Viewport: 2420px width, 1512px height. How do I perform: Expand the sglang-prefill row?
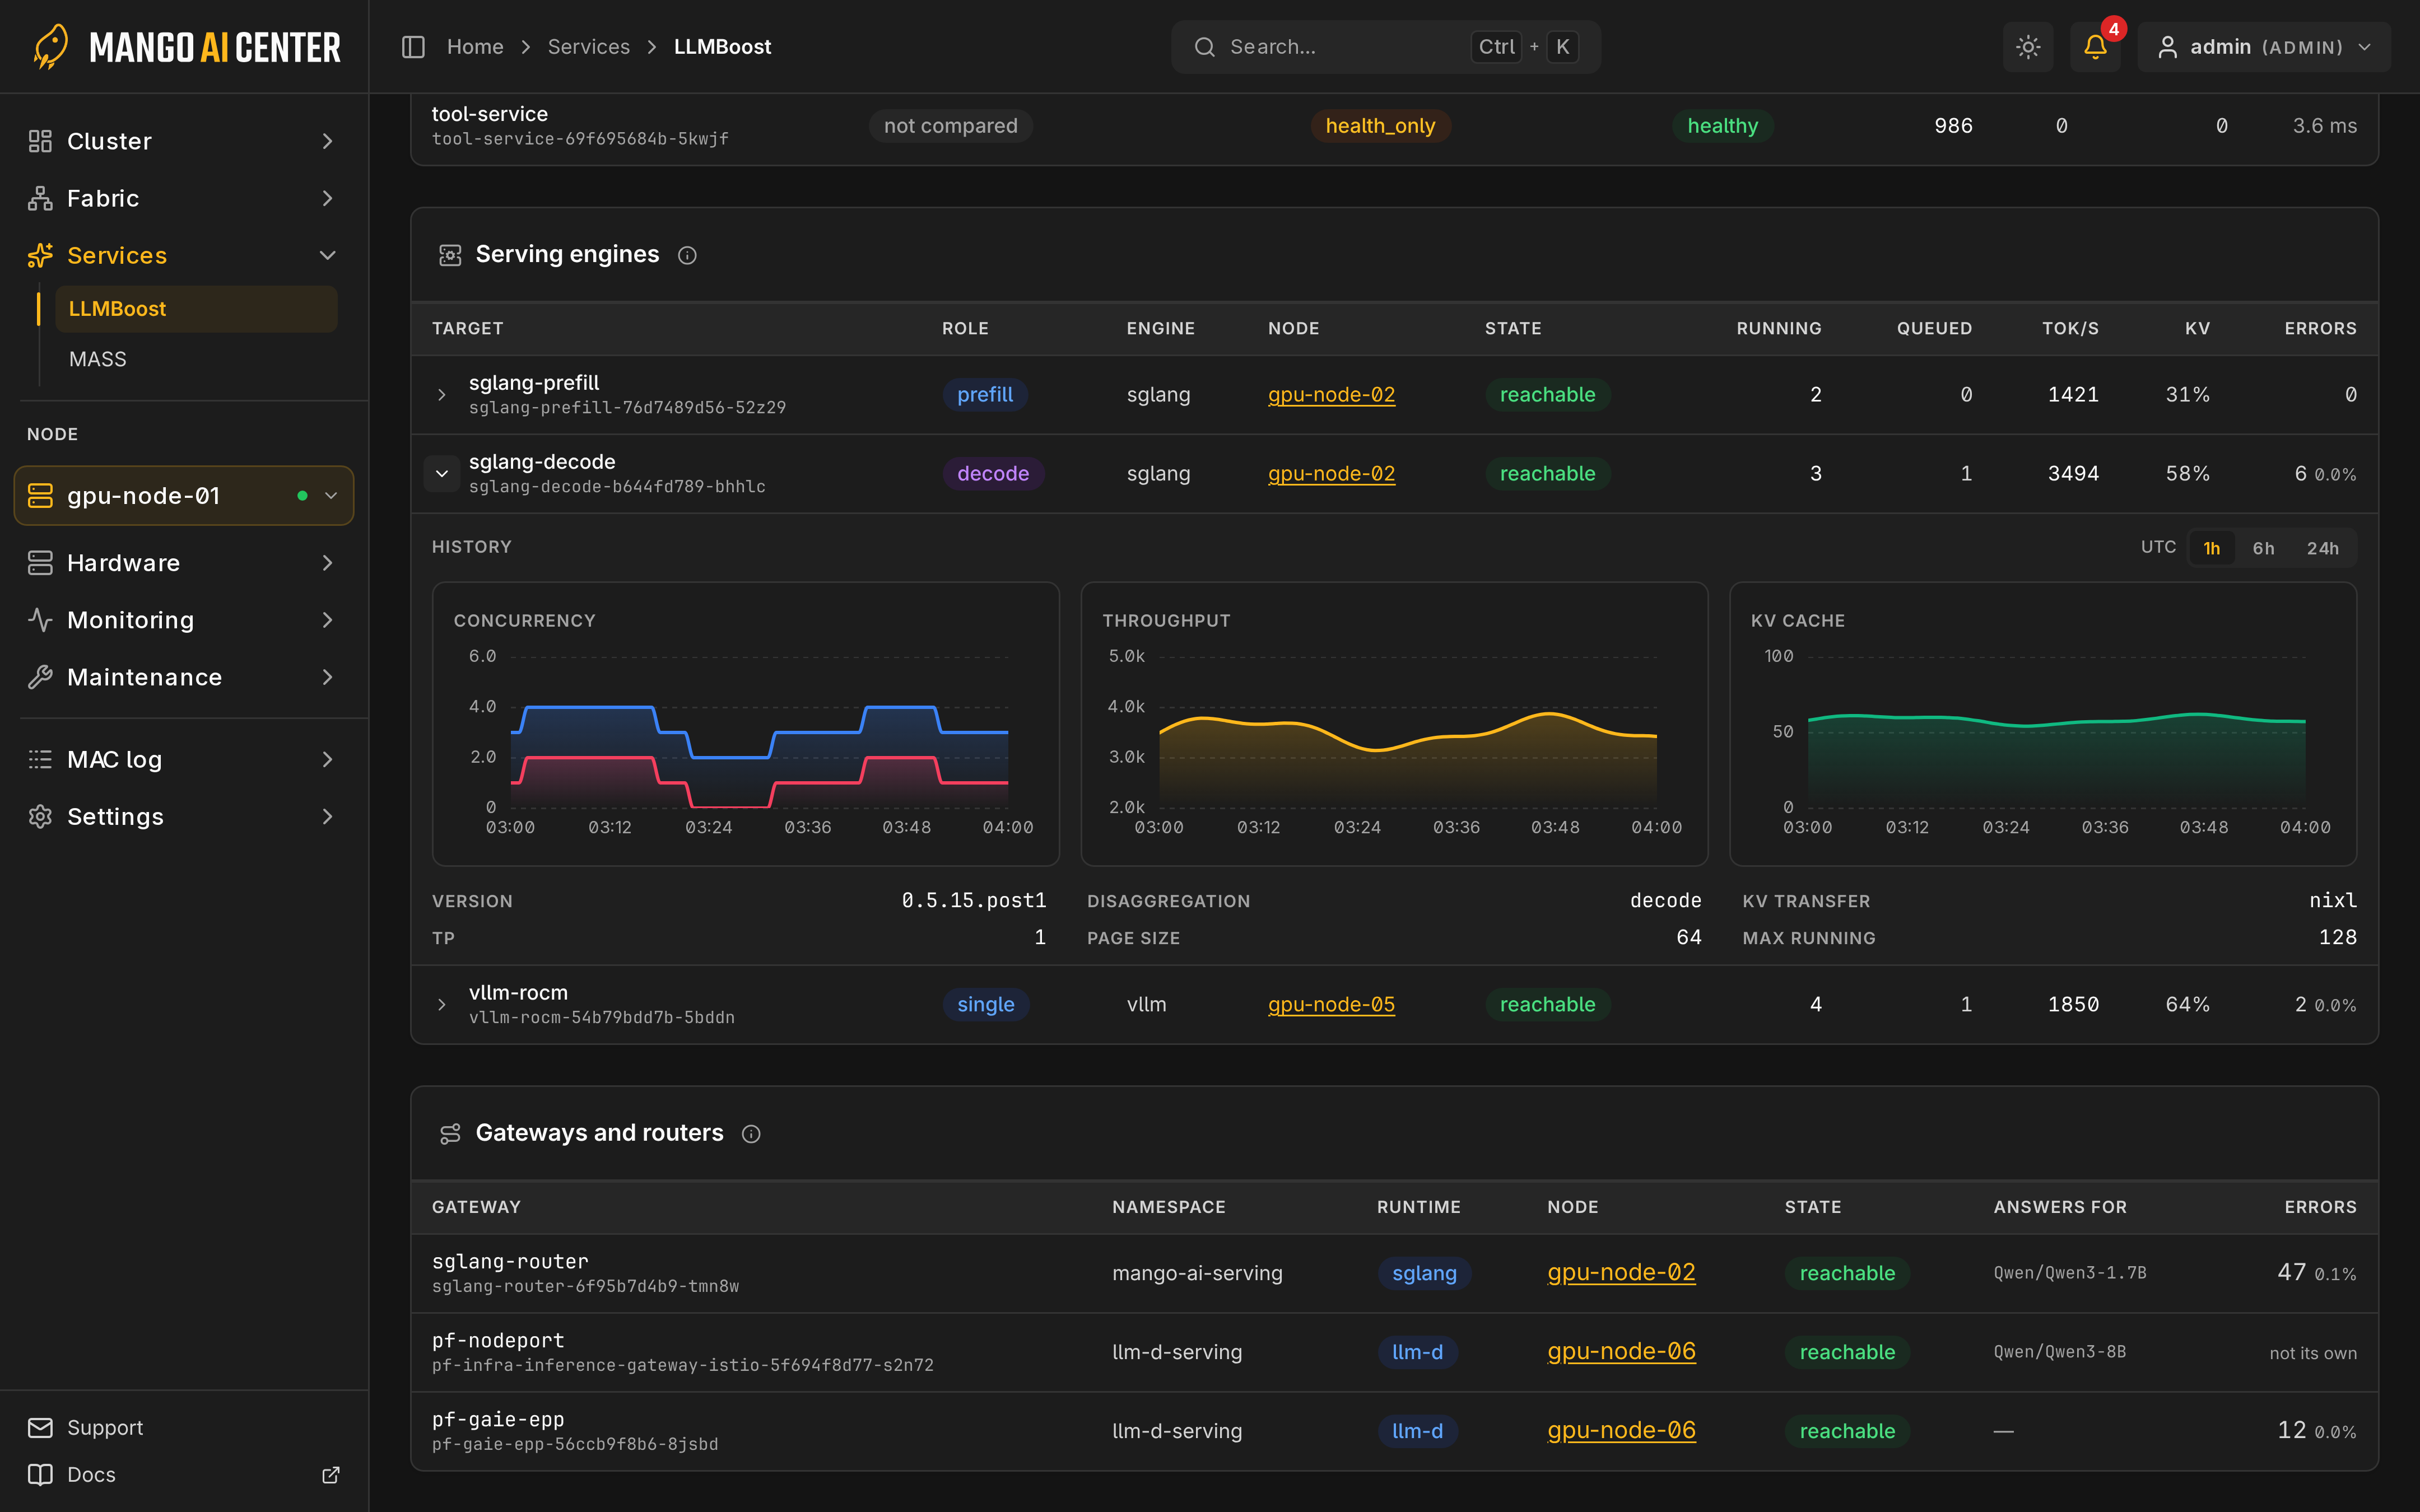point(441,395)
